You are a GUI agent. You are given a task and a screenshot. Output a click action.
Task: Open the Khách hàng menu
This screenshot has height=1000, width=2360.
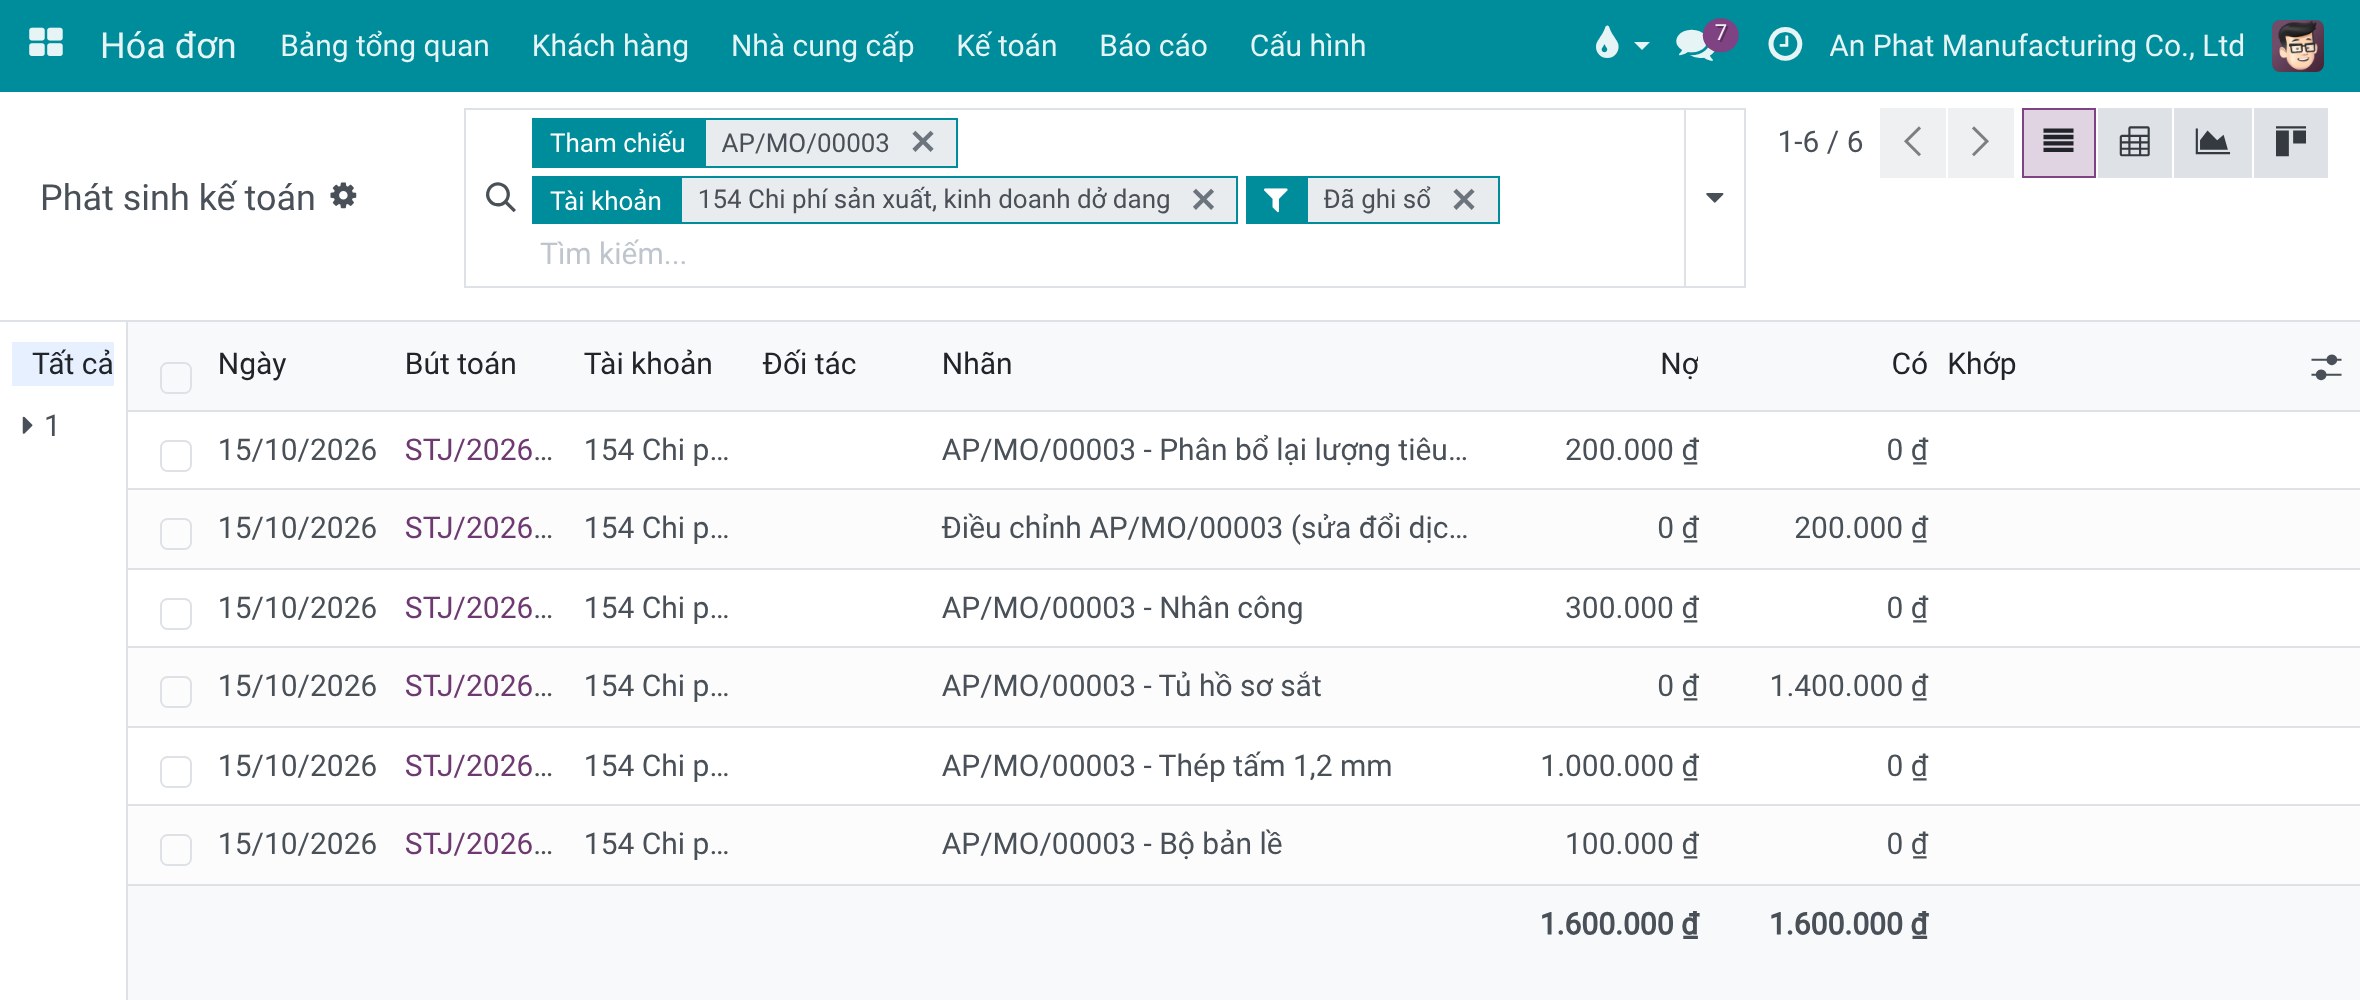click(610, 46)
